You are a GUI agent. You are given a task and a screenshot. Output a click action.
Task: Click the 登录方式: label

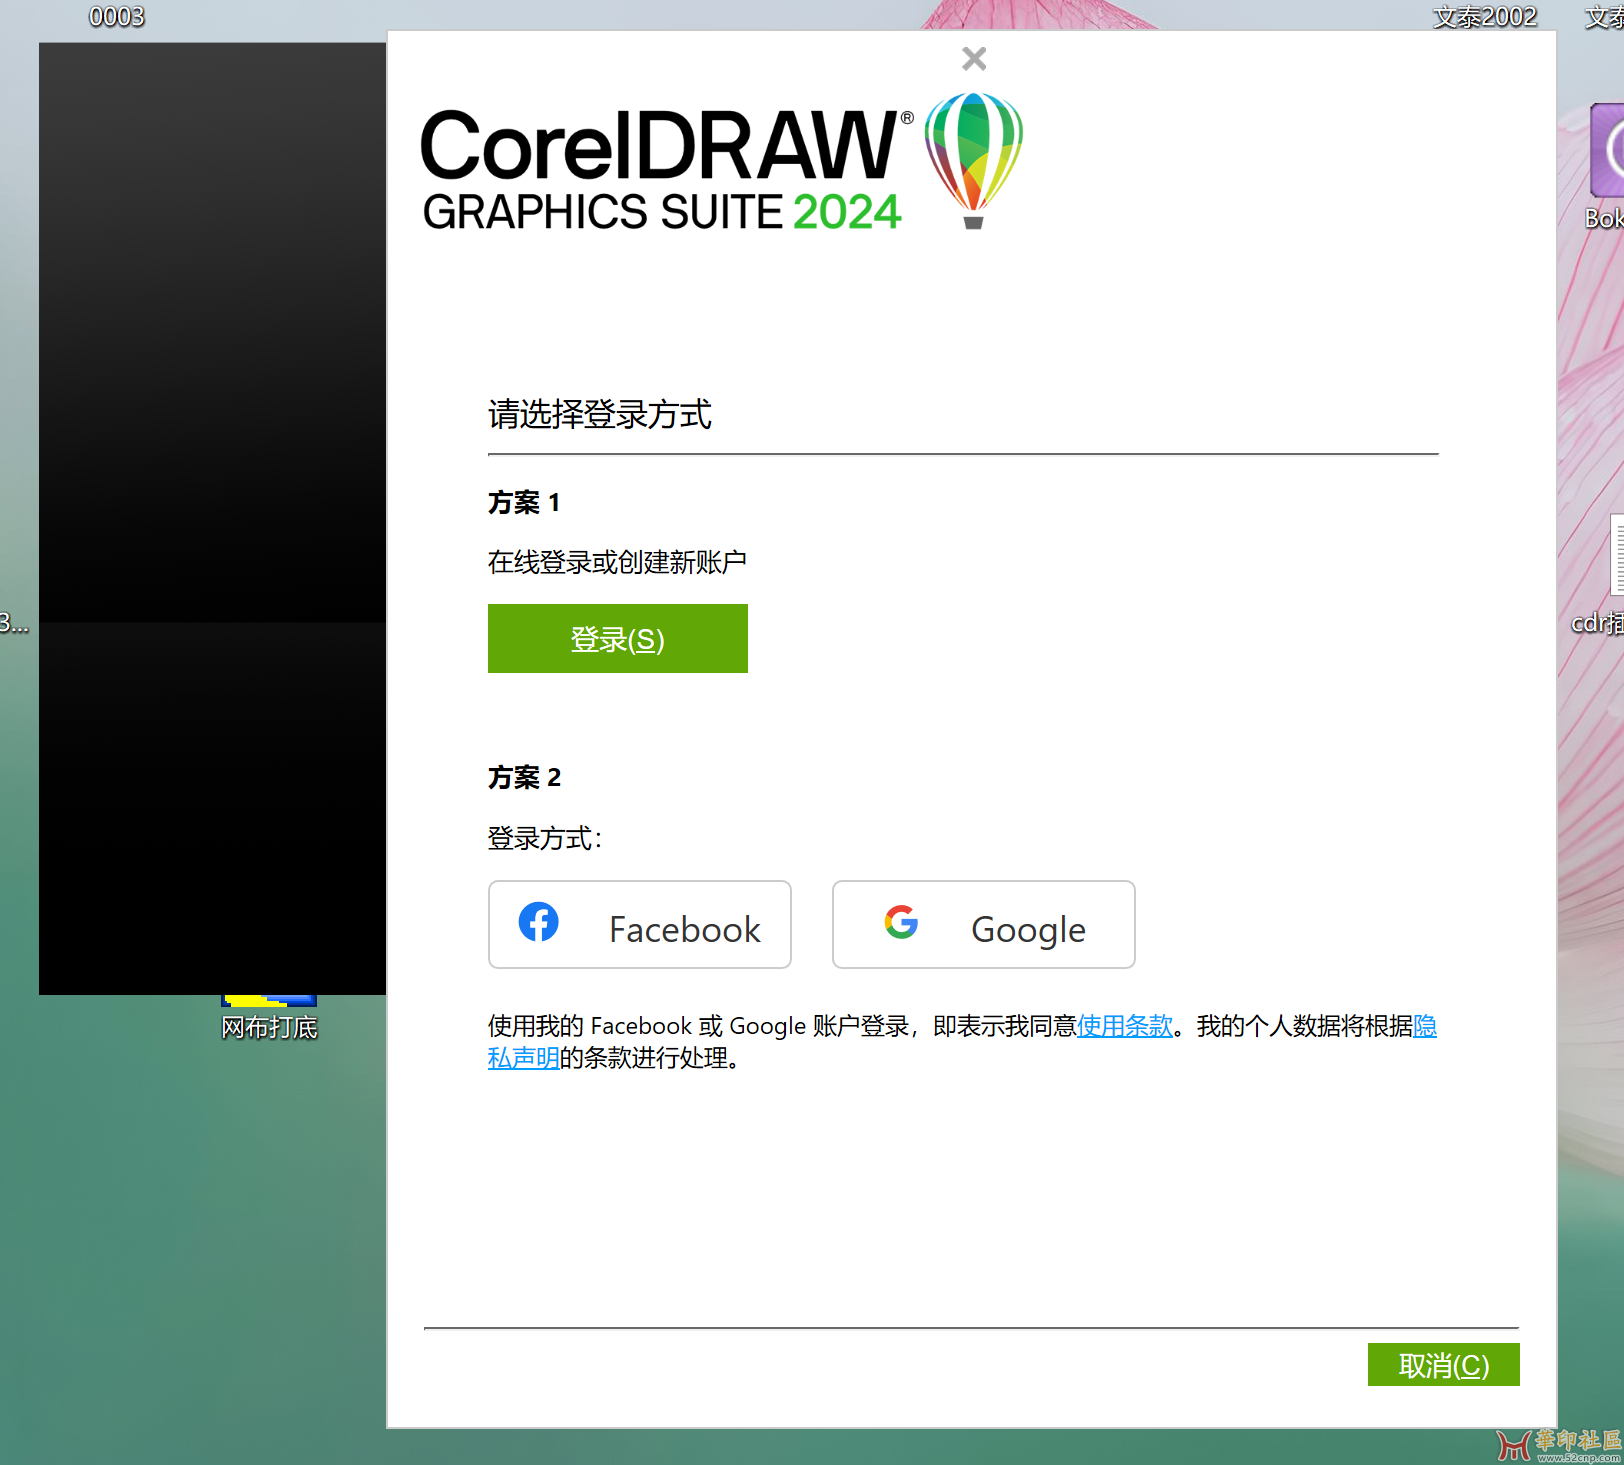click(x=545, y=838)
